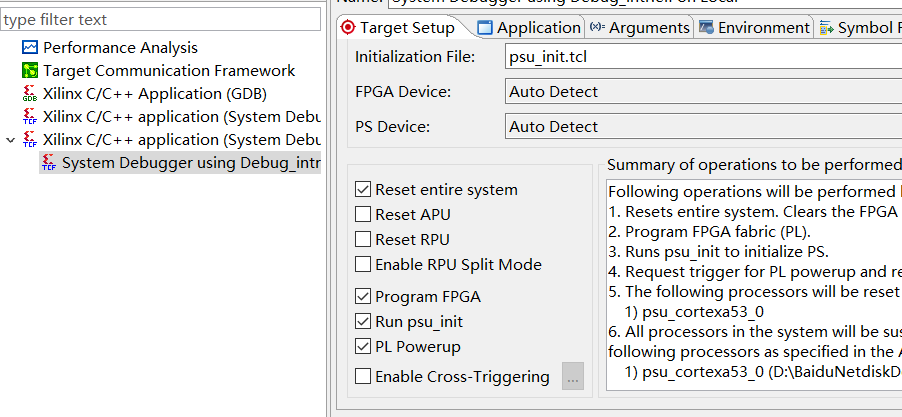
Task: Uncheck the Program FPGA option
Action: 363,297
